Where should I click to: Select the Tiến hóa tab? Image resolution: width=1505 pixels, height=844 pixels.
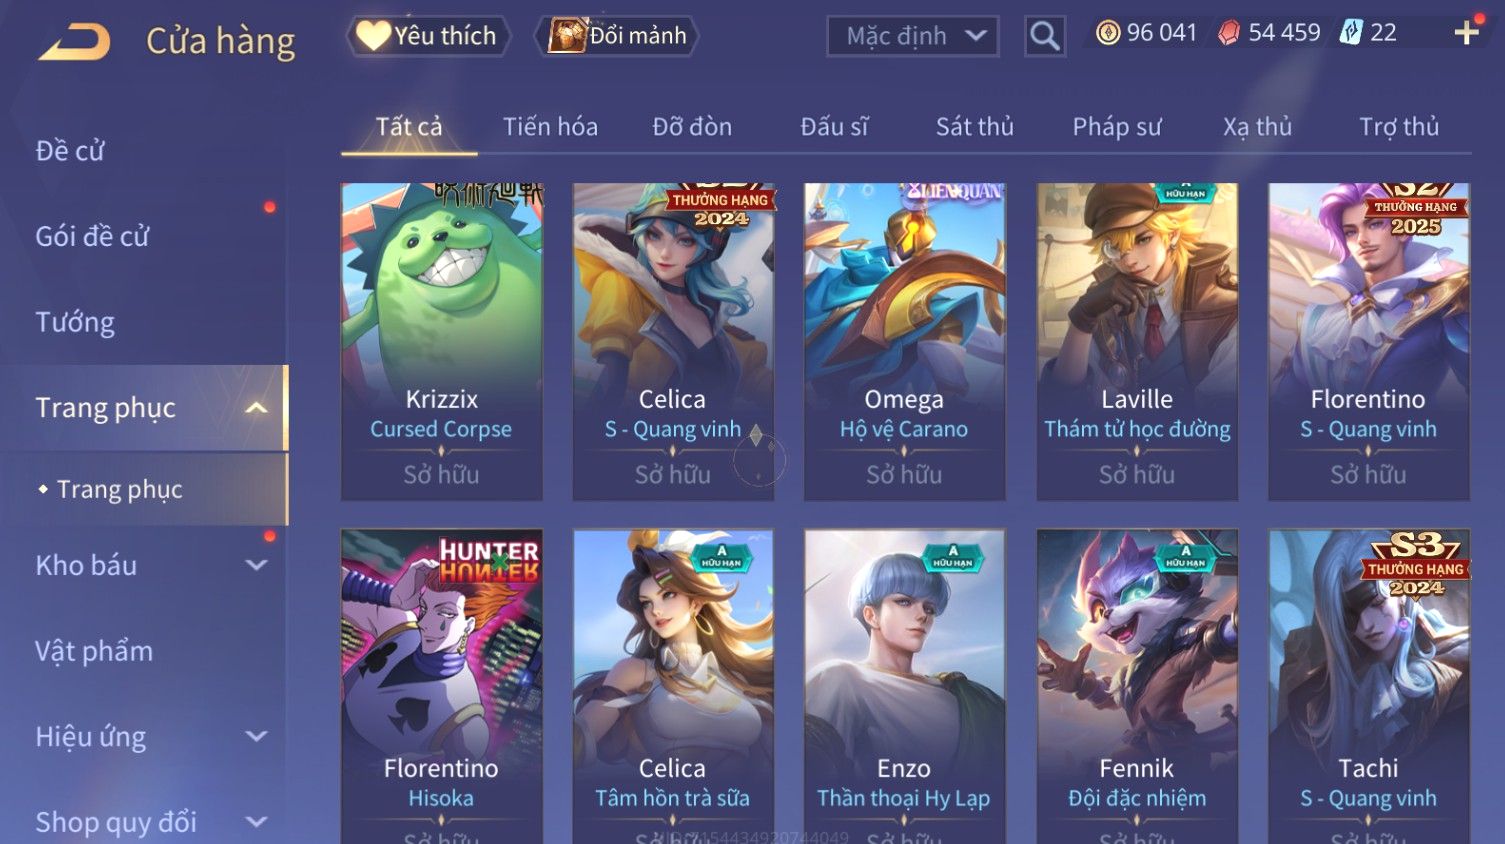550,127
